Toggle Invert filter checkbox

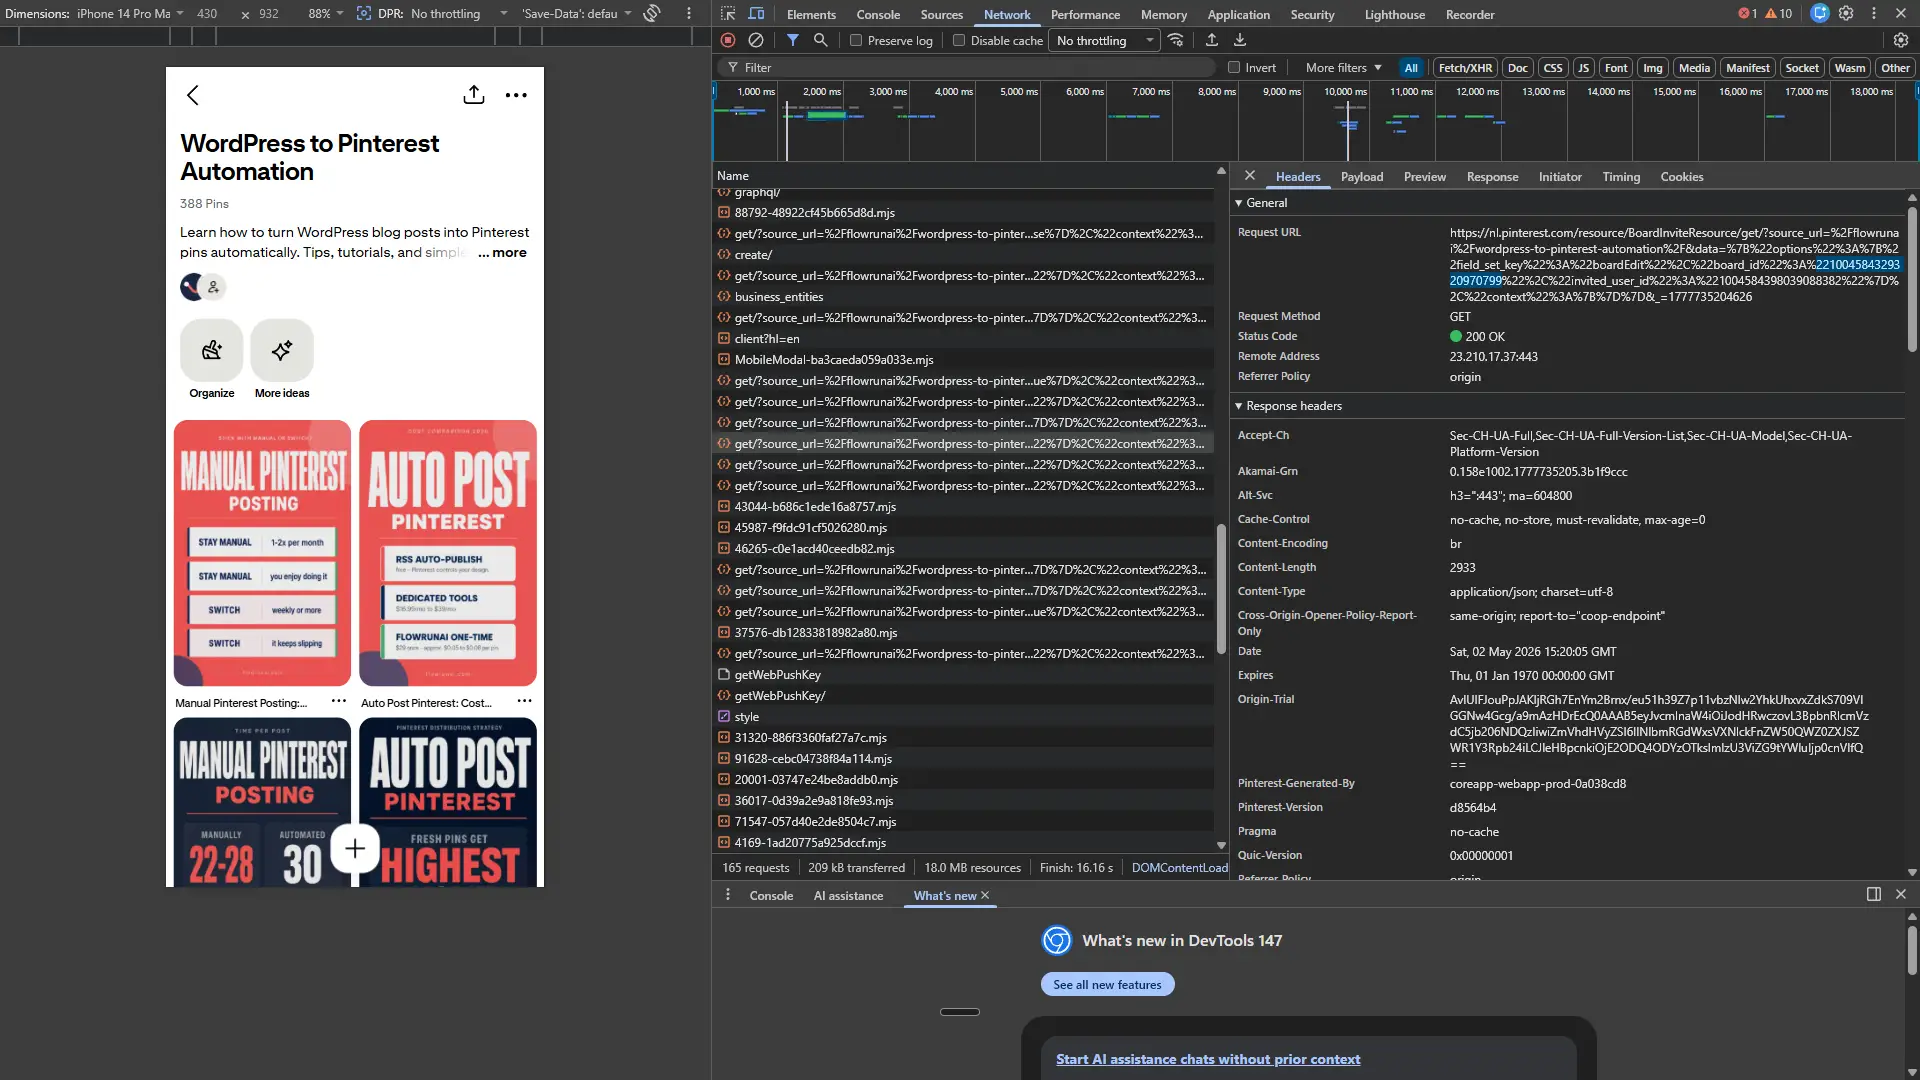pyautogui.click(x=1234, y=68)
